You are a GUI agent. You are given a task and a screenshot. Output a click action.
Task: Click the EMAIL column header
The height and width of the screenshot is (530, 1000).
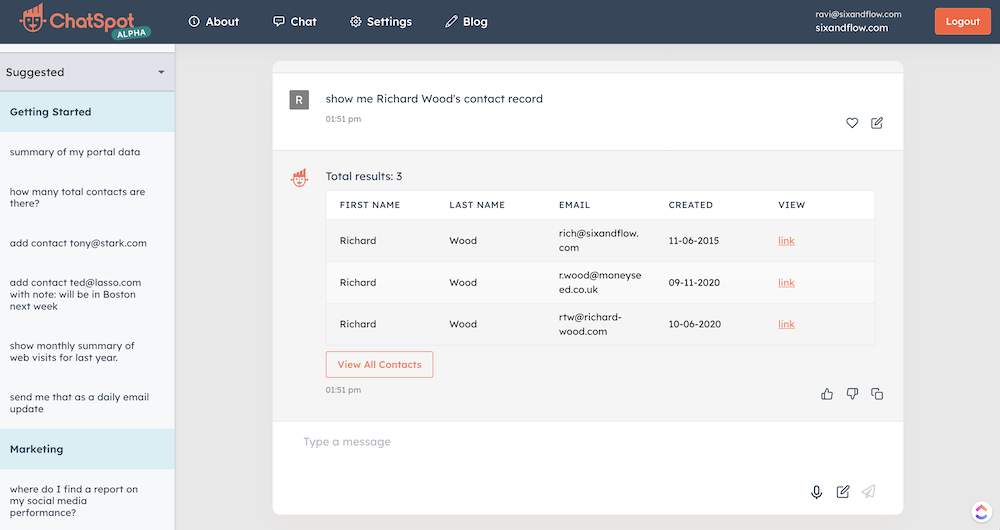pyautogui.click(x=575, y=205)
